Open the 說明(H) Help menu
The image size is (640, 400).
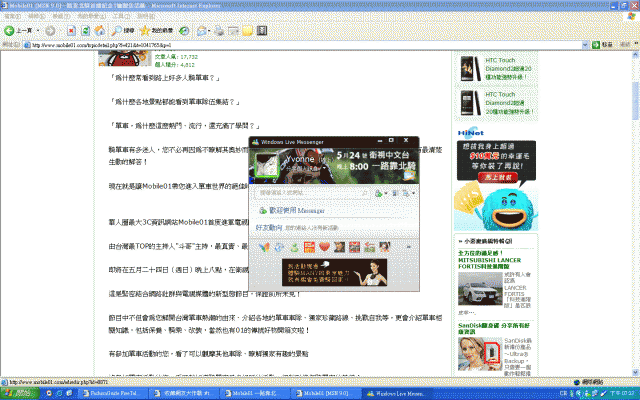146,16
